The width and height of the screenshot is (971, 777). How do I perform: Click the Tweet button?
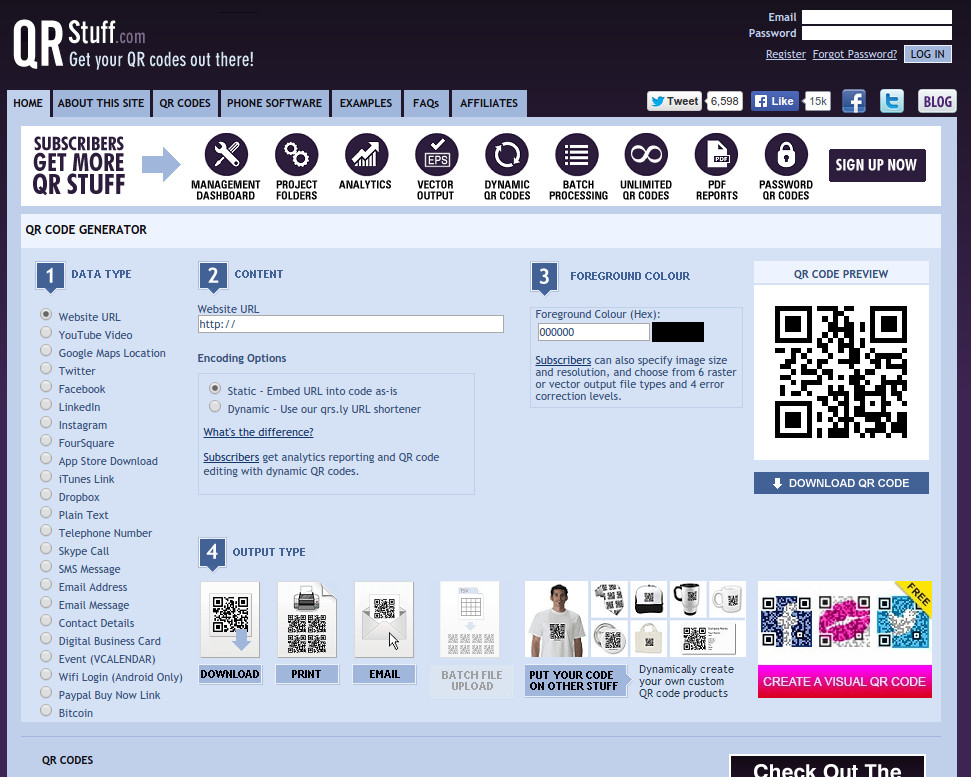point(674,101)
